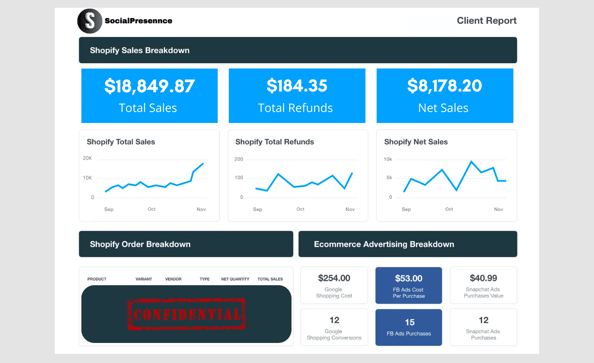Select the Shopify Order Breakdown header
594x363 pixels.
[186, 244]
